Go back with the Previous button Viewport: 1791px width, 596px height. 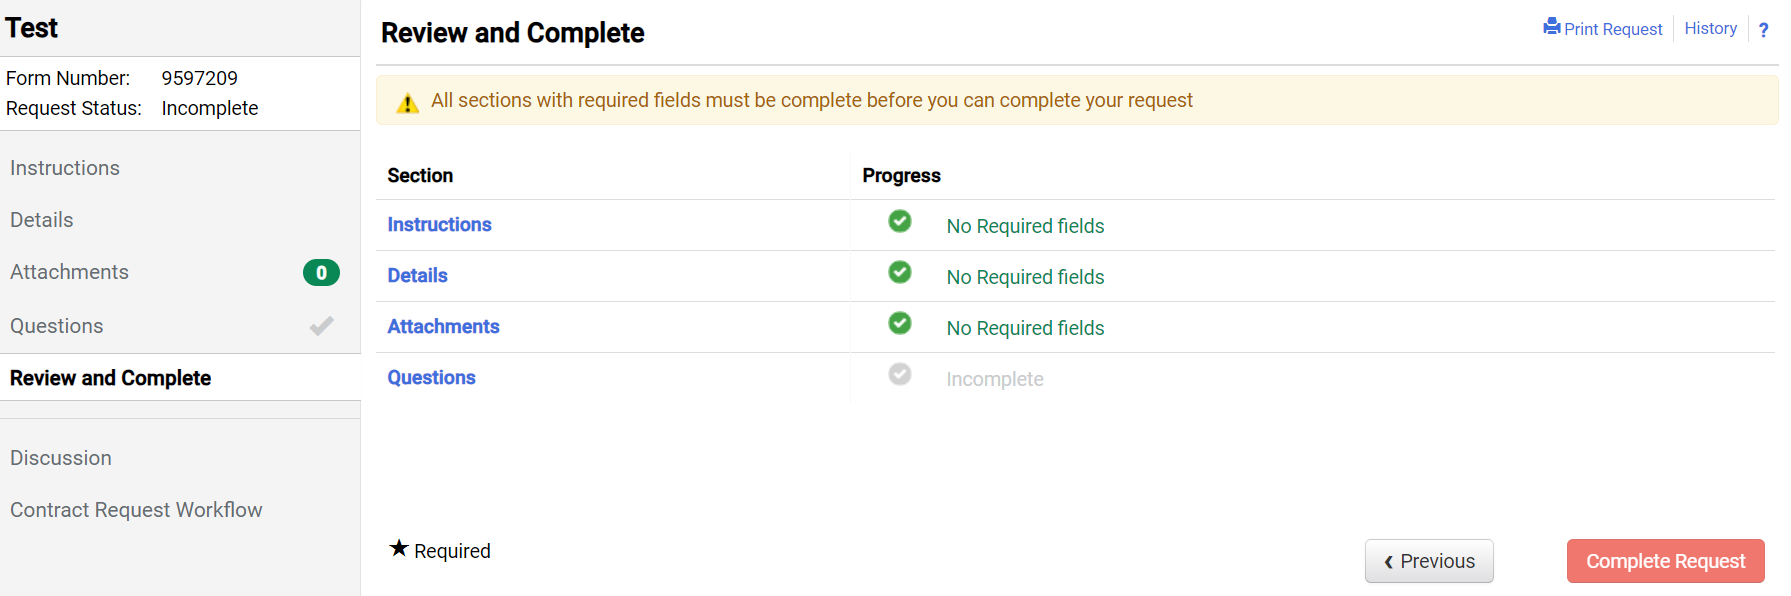[1429, 561]
